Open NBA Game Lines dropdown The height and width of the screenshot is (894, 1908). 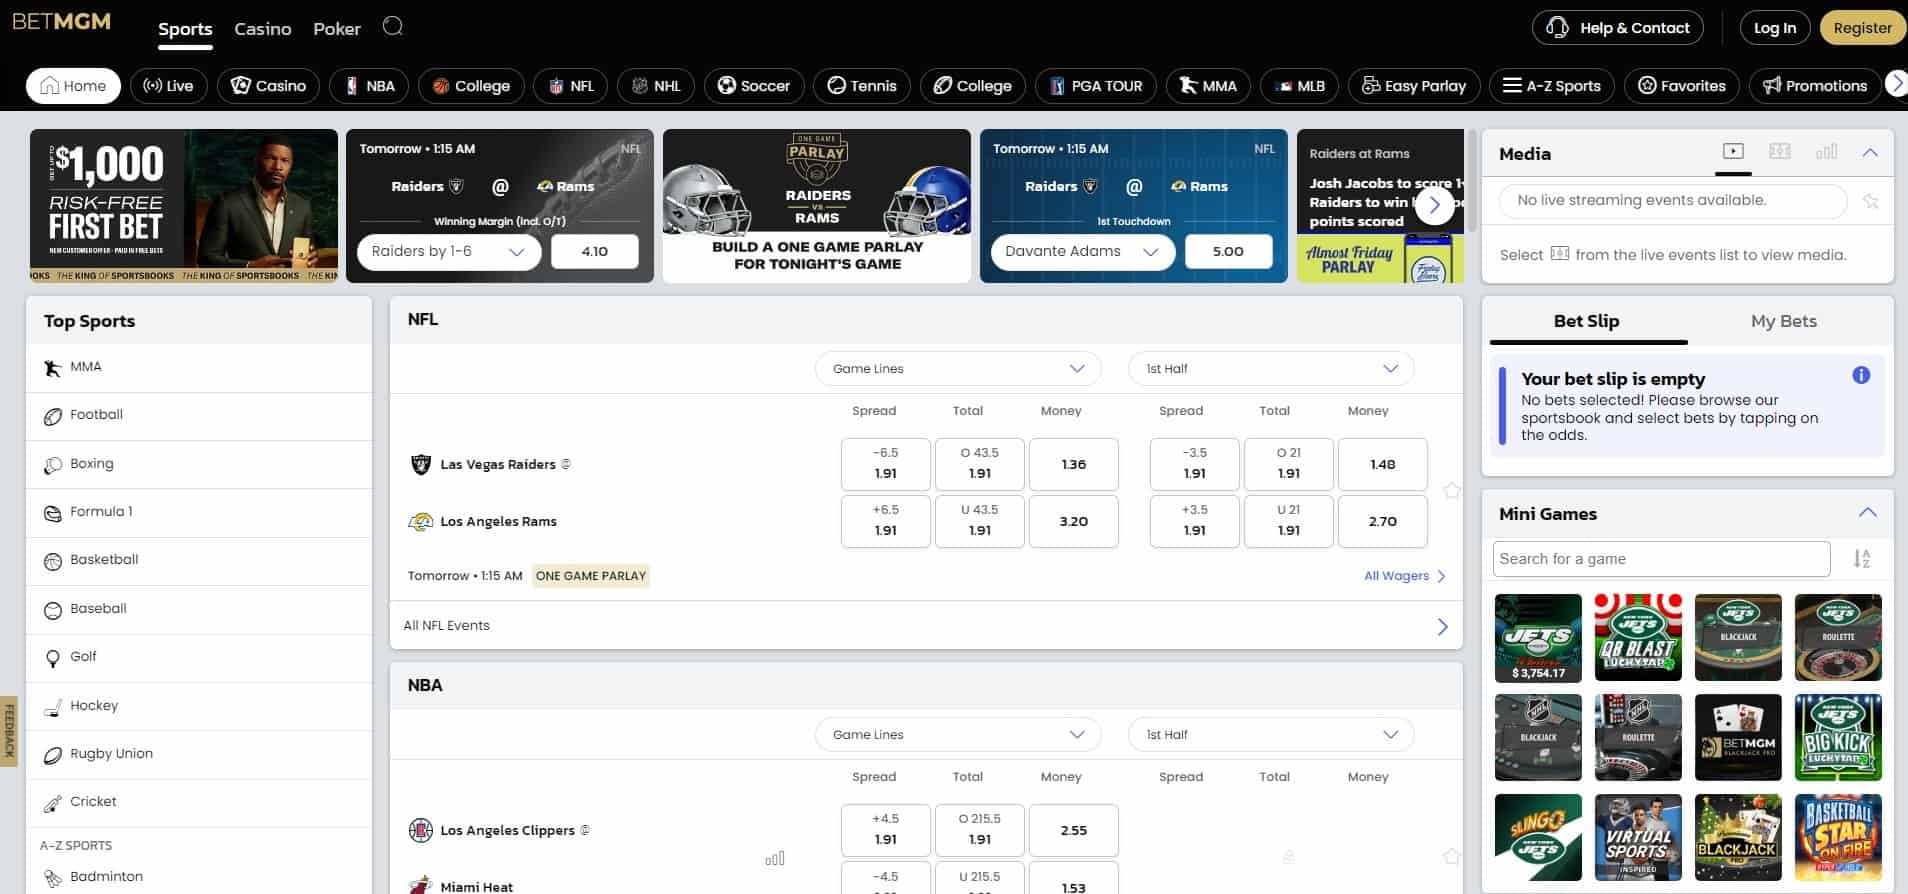point(958,734)
